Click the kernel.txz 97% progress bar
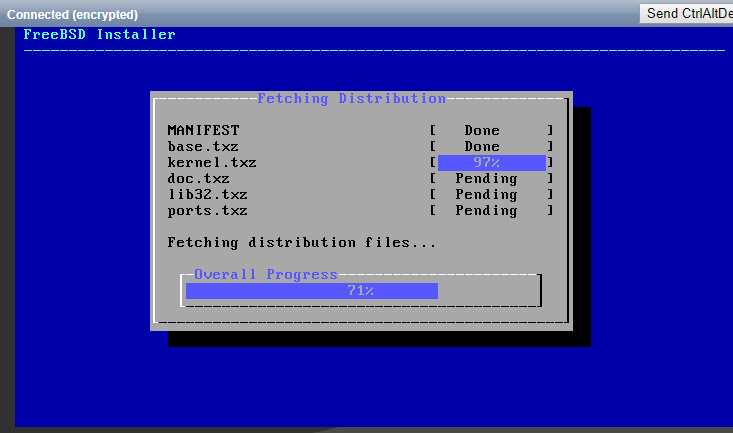Viewport: 733px width, 433px height. click(x=491, y=162)
